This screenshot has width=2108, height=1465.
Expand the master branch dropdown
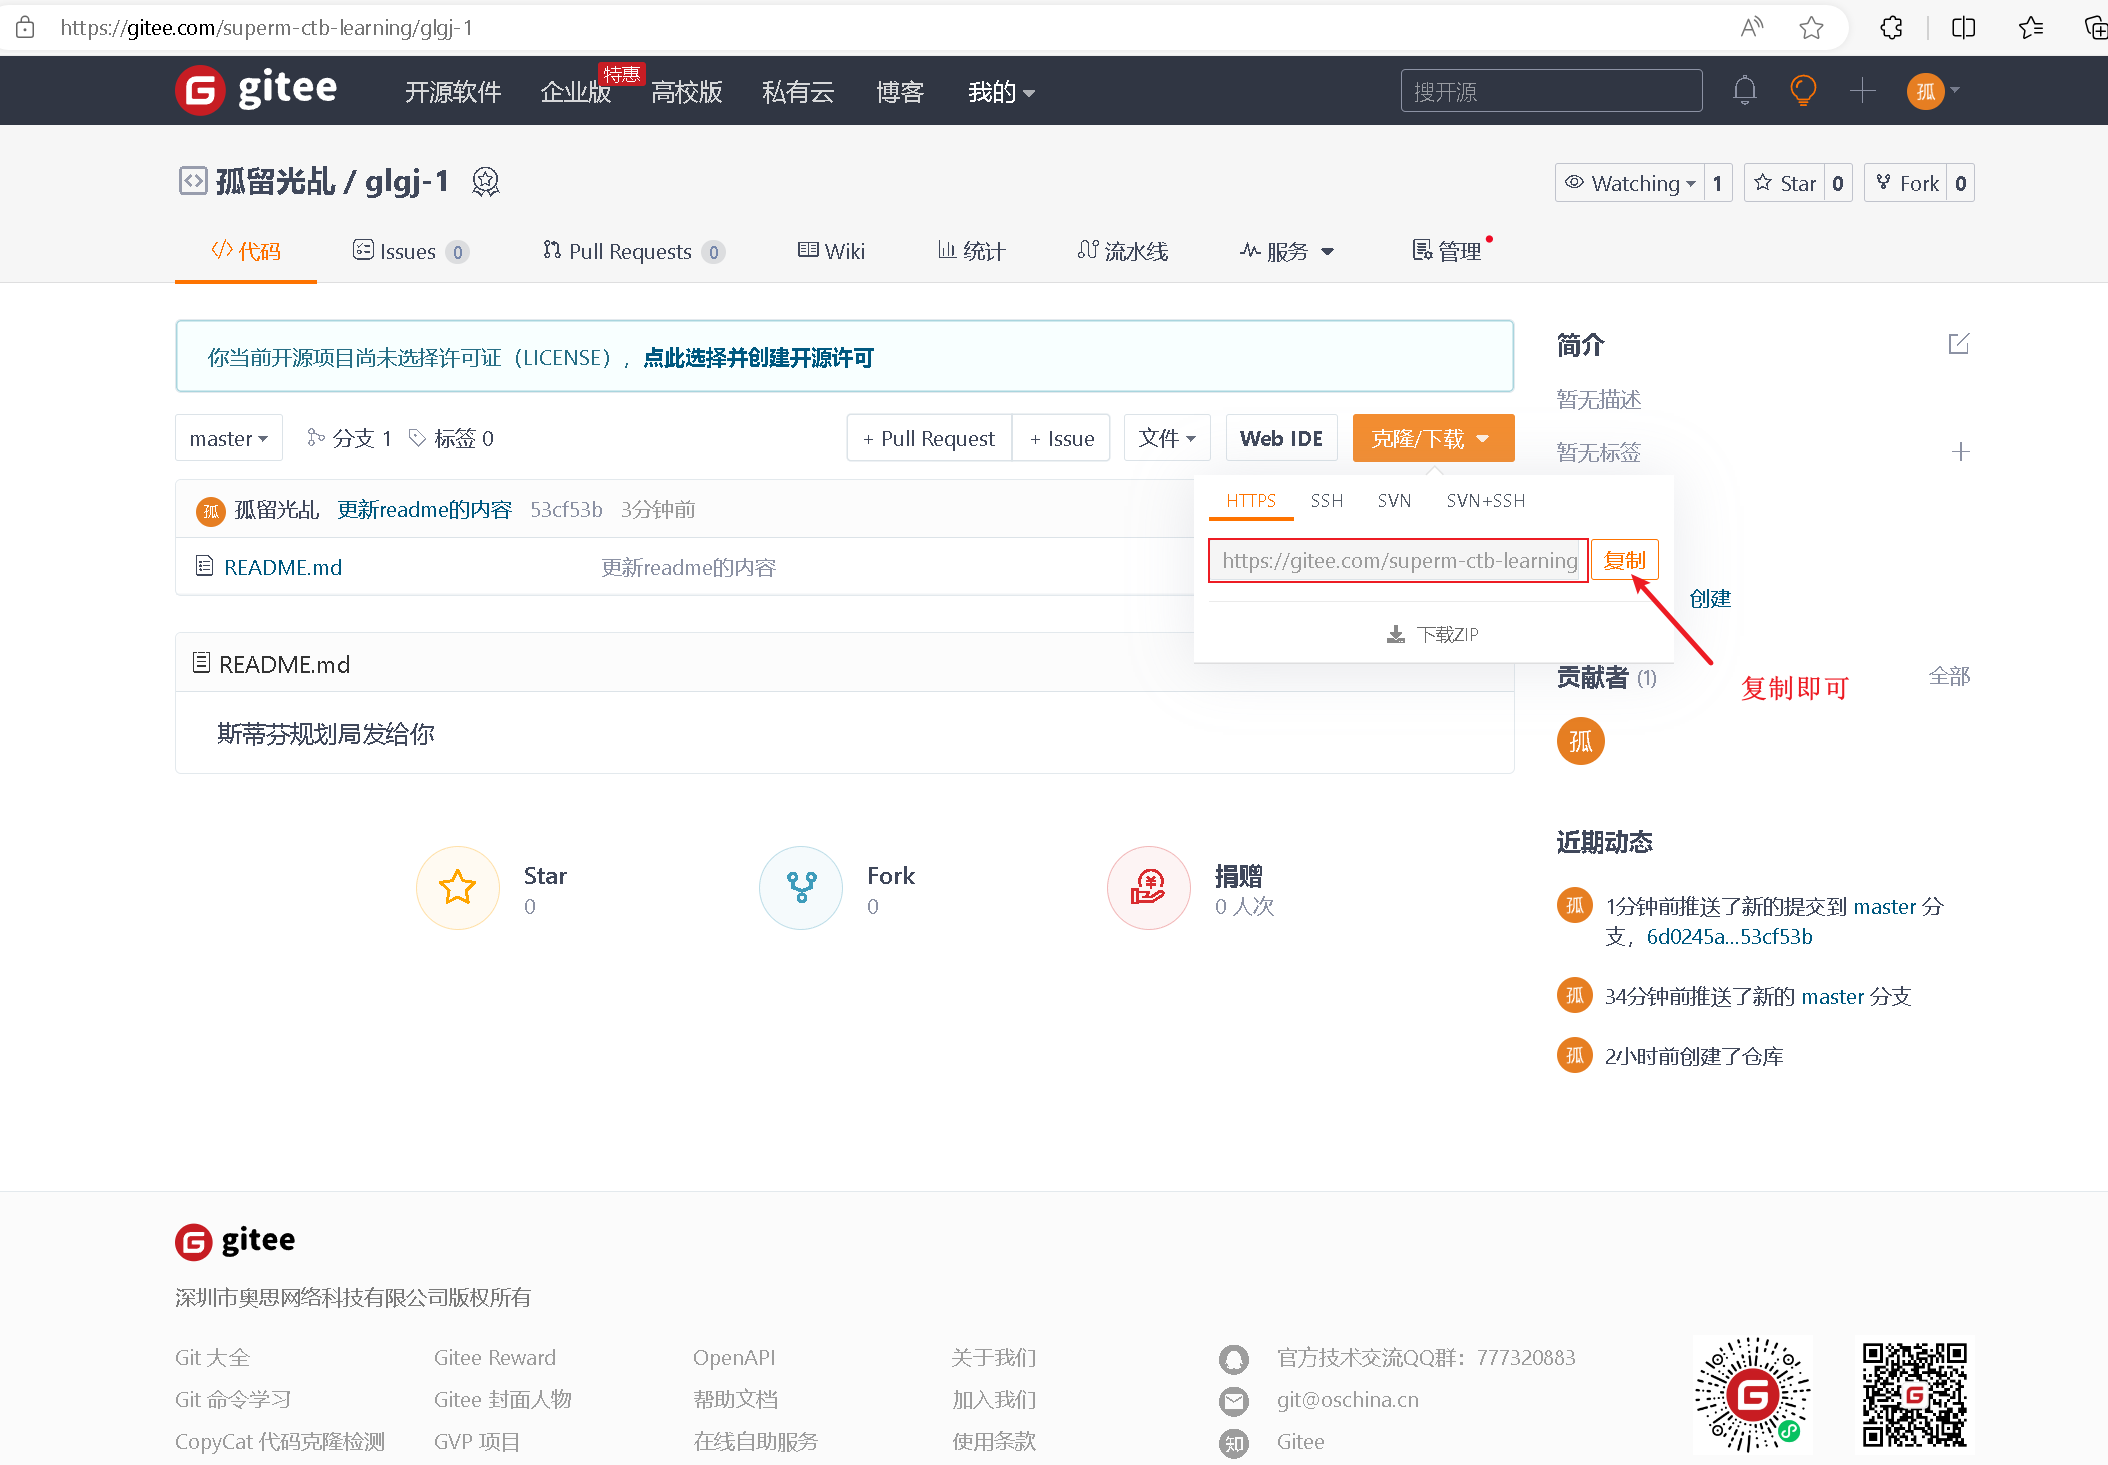point(229,438)
